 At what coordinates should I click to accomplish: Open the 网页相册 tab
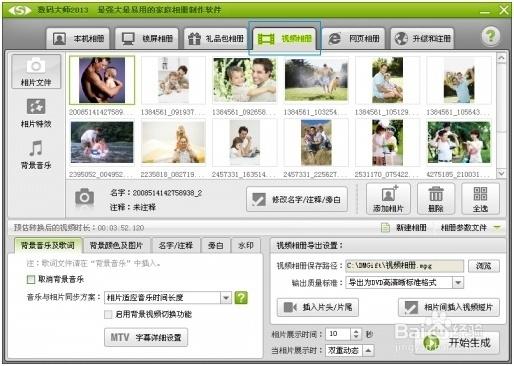[353, 39]
